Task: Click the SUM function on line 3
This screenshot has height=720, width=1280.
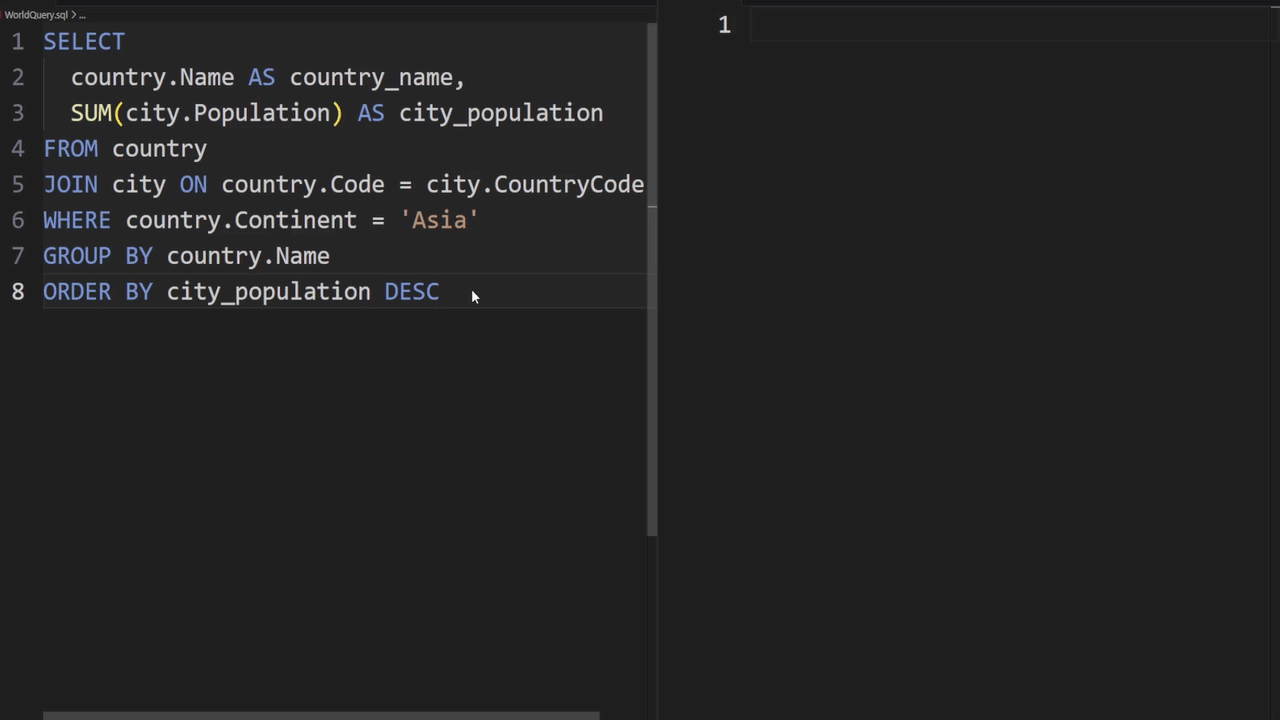Action: (x=91, y=113)
